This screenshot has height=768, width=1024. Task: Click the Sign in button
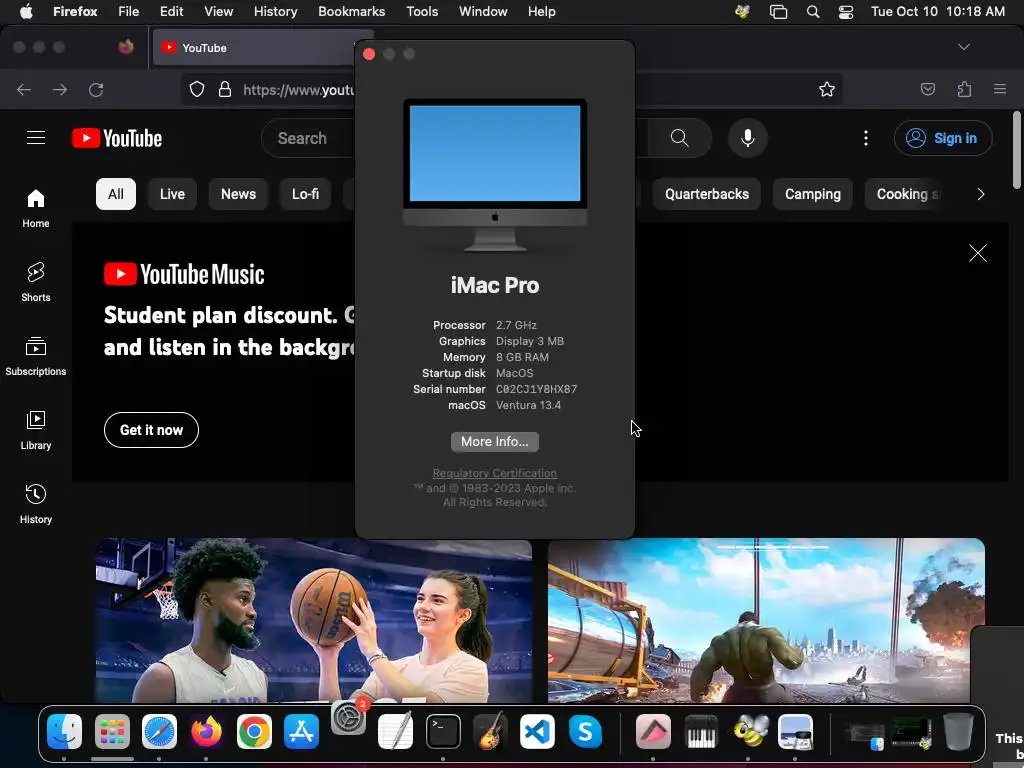(943, 138)
